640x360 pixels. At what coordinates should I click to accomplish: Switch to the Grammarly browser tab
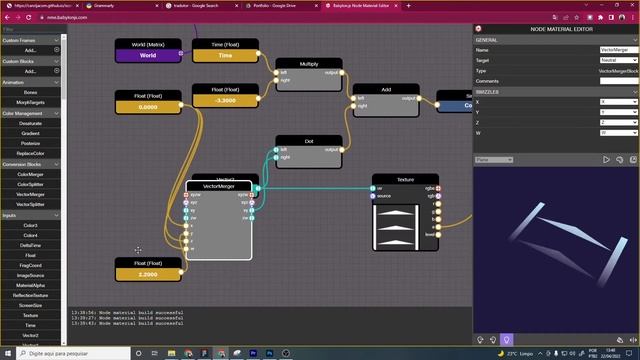click(x=121, y=6)
